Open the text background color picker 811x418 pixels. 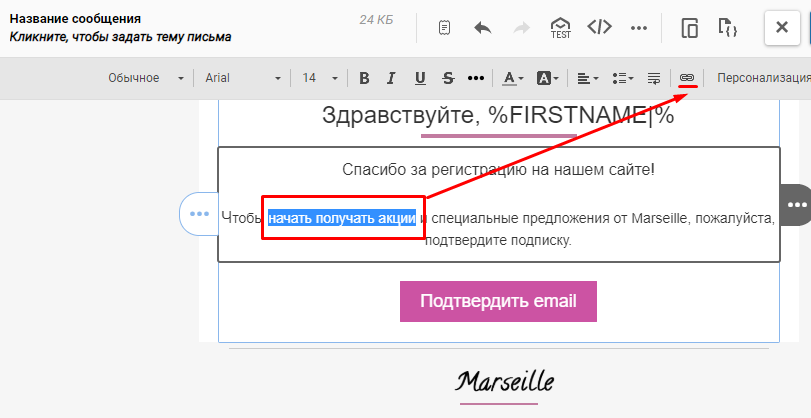click(x=548, y=78)
